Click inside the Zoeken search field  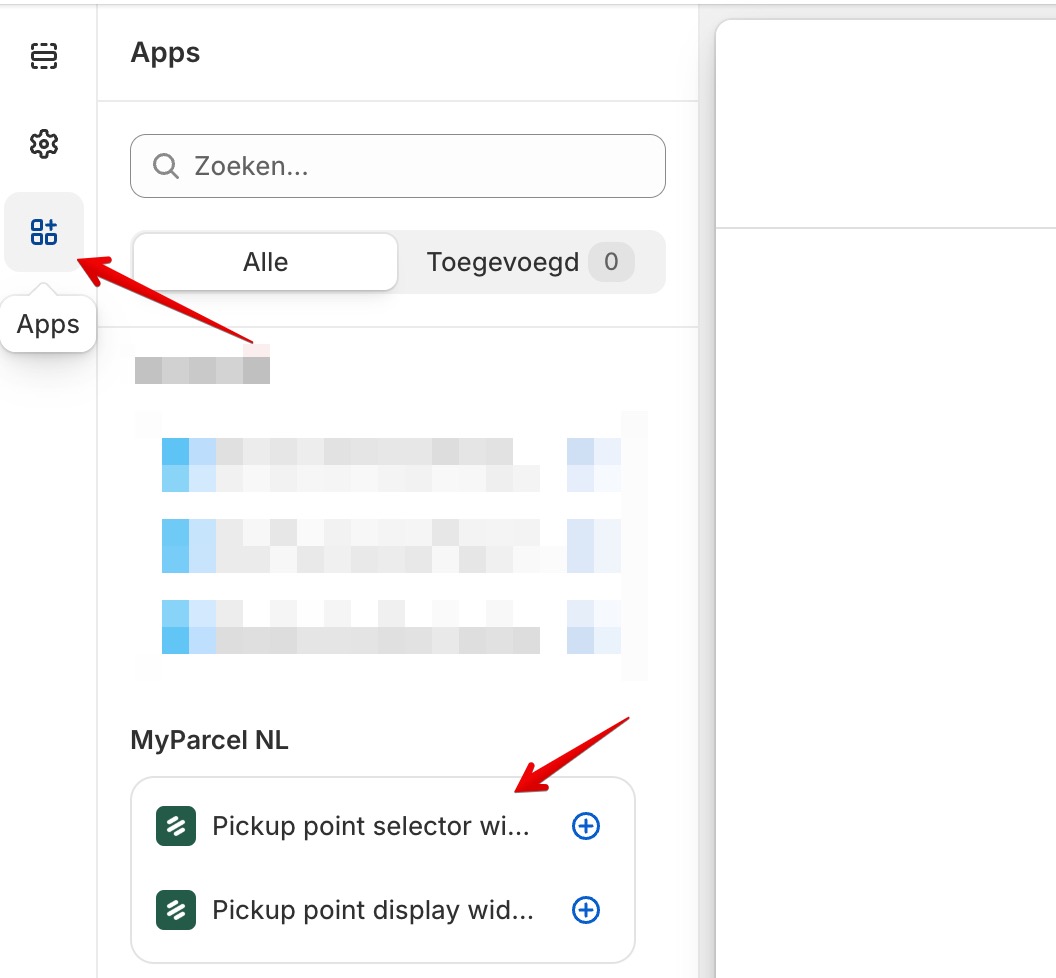point(398,166)
